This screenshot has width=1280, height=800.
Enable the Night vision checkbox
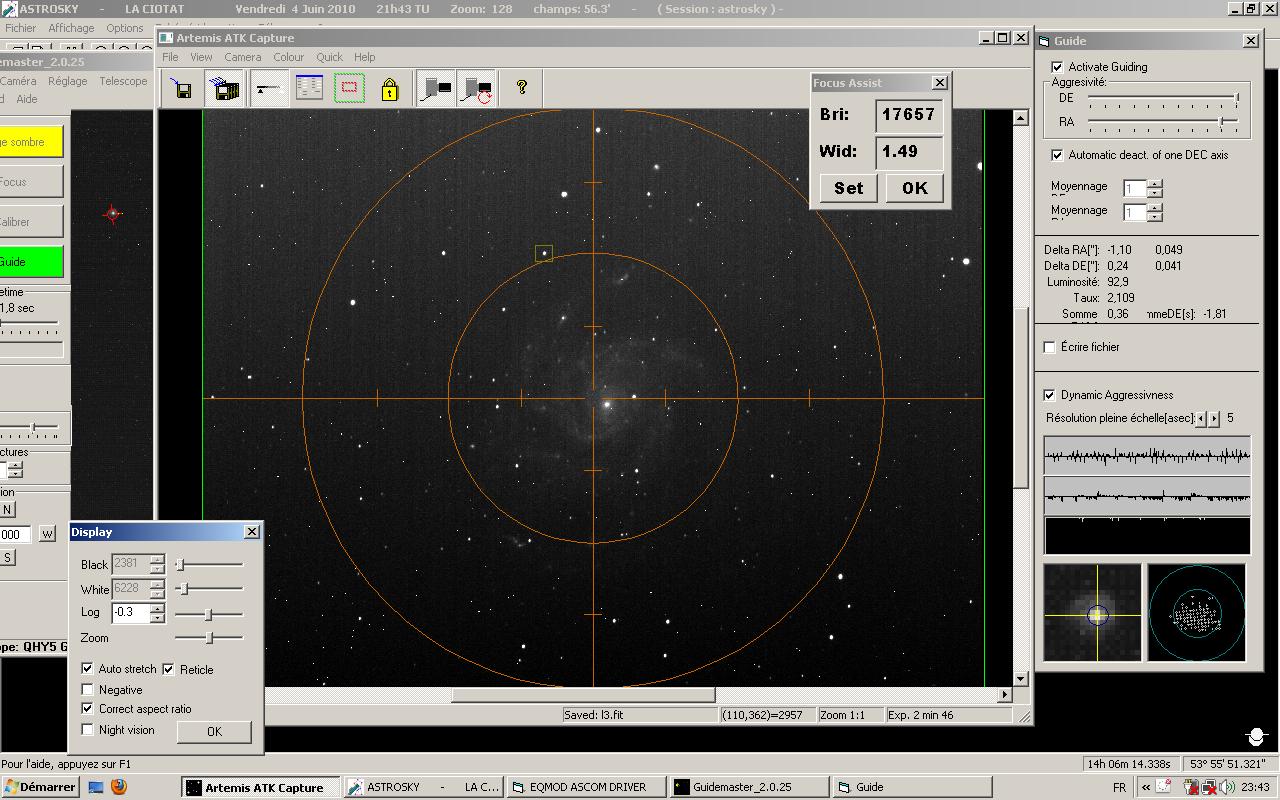(x=88, y=730)
